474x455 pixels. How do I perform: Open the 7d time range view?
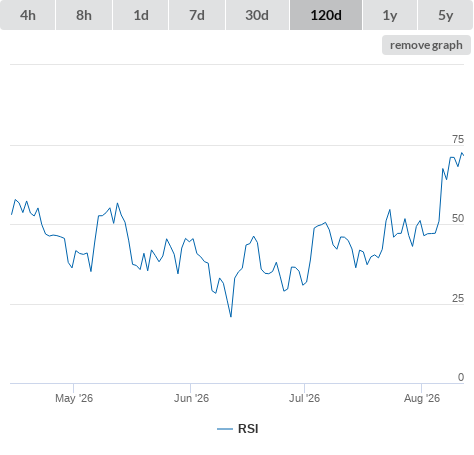point(197,15)
